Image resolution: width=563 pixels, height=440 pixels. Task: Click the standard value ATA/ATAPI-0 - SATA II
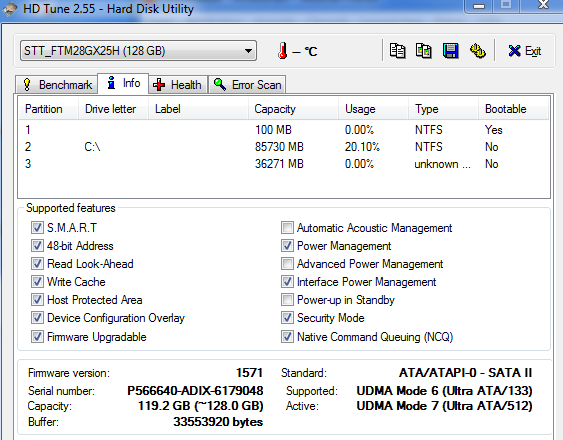tap(465, 373)
